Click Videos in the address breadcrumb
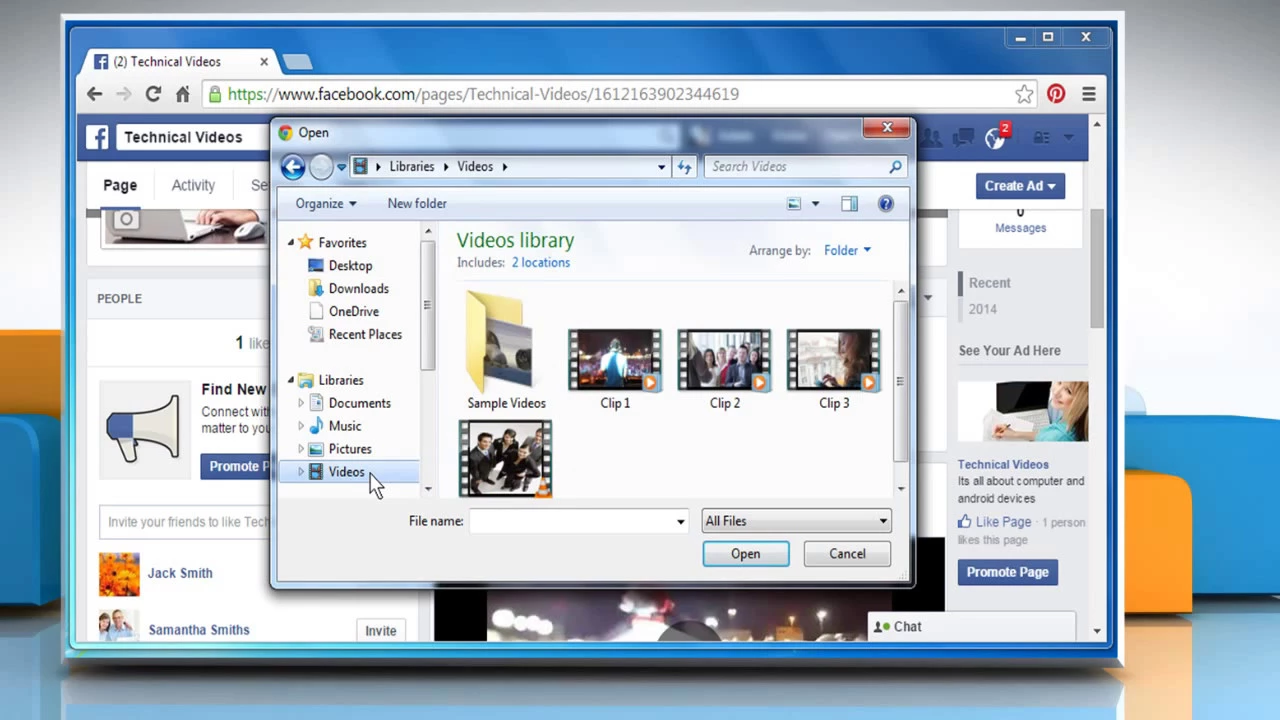The width and height of the screenshot is (1280, 720). (x=475, y=167)
